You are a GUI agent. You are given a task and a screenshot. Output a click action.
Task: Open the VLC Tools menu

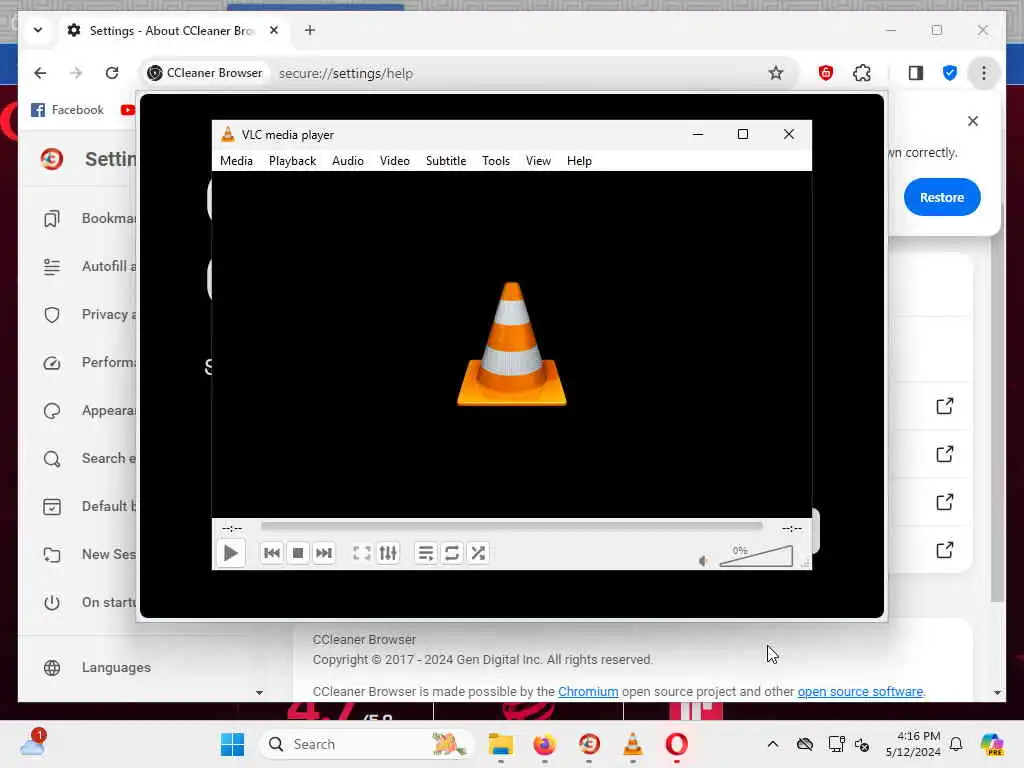pyautogui.click(x=496, y=161)
